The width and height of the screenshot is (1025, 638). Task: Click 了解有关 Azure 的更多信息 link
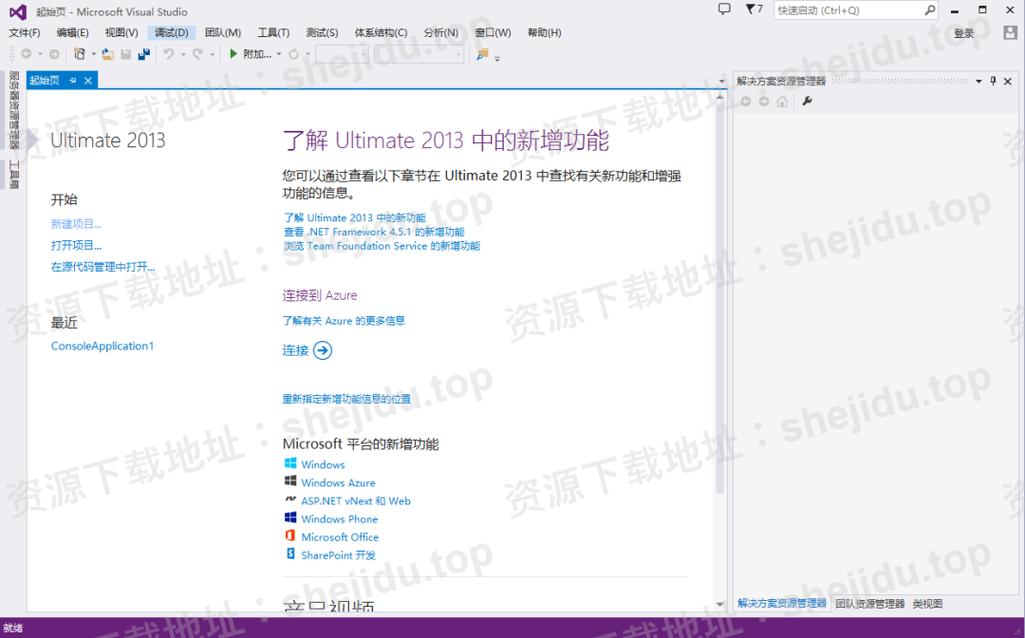(344, 320)
